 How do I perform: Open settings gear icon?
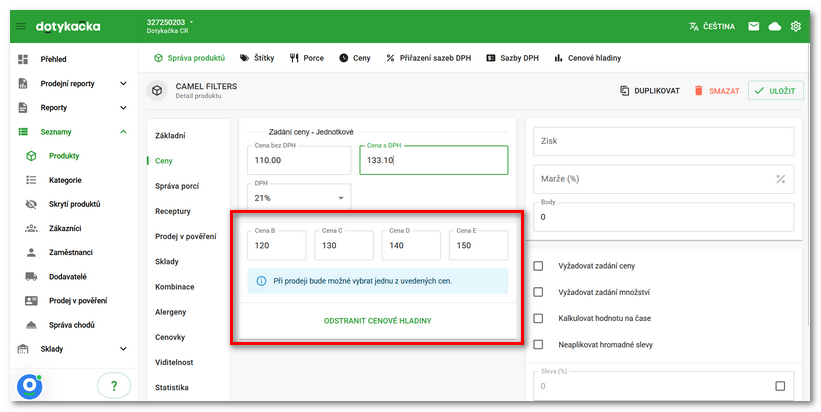click(796, 26)
